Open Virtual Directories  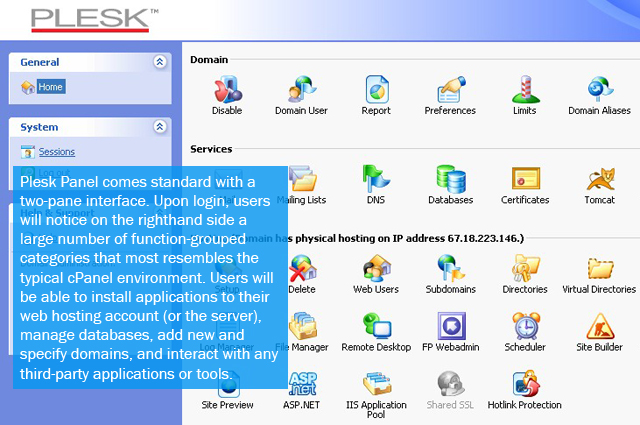(599, 270)
